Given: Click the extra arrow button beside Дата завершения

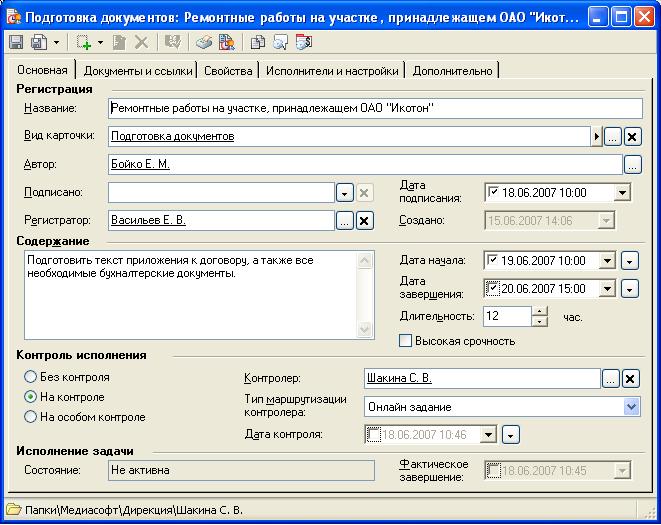Looking at the screenshot, I should (629, 289).
